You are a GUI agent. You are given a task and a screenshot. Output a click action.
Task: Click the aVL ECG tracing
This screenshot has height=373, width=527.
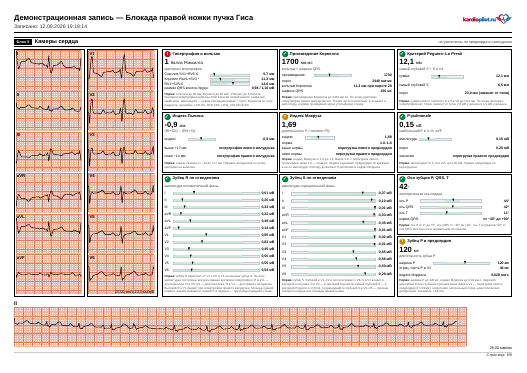coord(49,234)
